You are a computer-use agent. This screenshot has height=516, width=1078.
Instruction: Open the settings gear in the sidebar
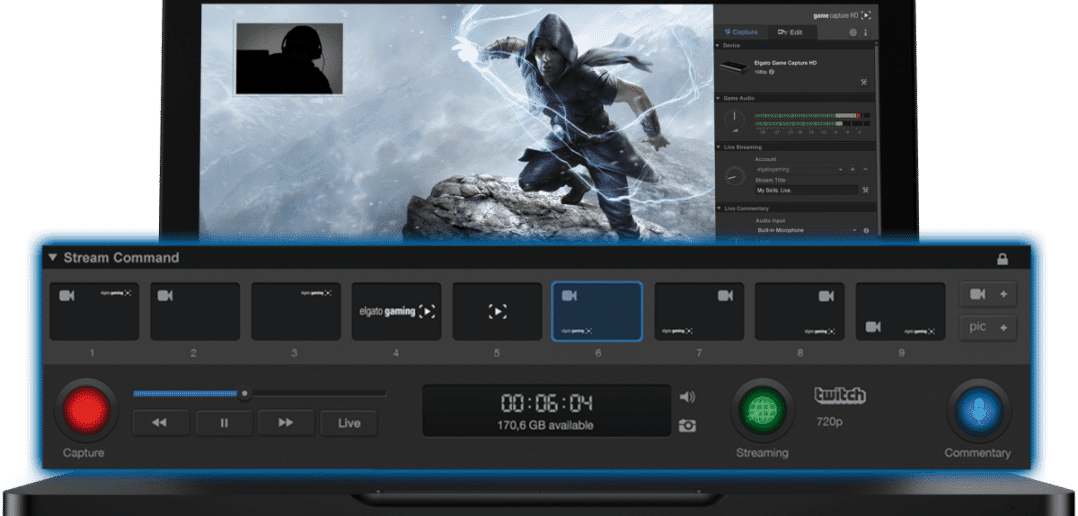click(x=853, y=32)
